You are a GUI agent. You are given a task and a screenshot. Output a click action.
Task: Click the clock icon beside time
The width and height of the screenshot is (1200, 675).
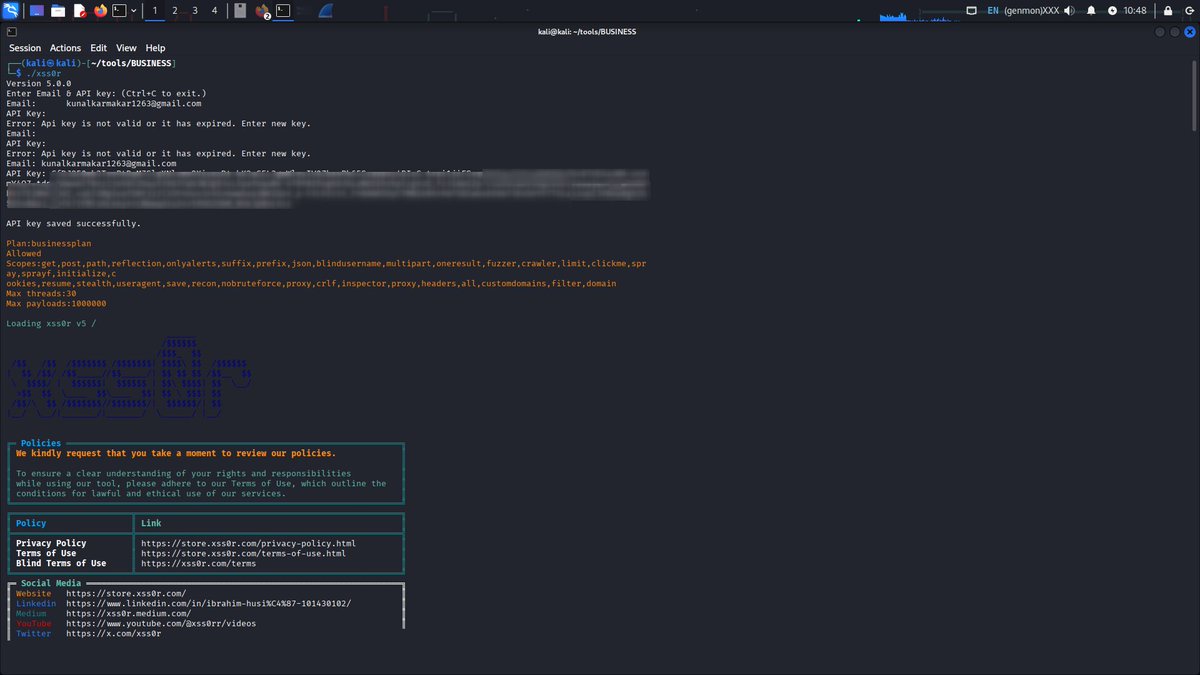click(x=1113, y=10)
